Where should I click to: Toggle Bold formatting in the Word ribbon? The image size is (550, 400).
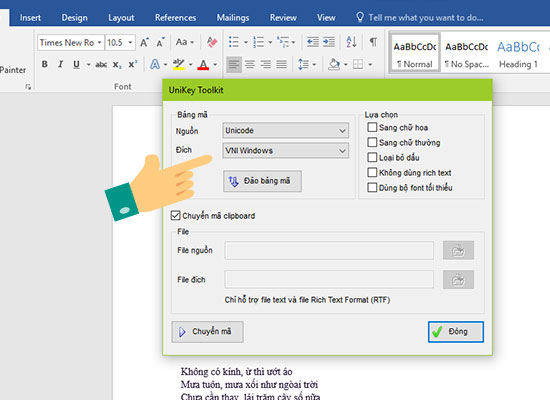(x=45, y=64)
